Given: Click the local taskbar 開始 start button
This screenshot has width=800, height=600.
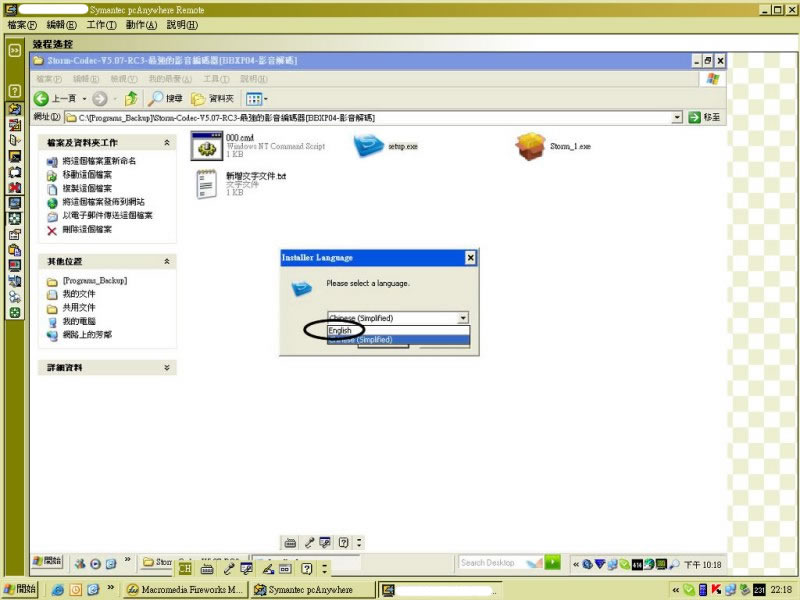Looking at the screenshot, I should 19,589.
